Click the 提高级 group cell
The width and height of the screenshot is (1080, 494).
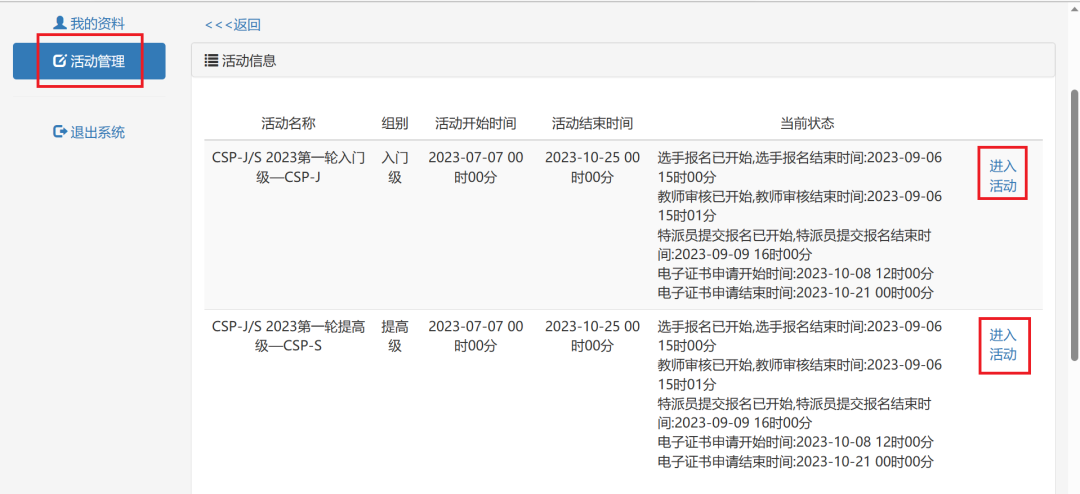394,336
